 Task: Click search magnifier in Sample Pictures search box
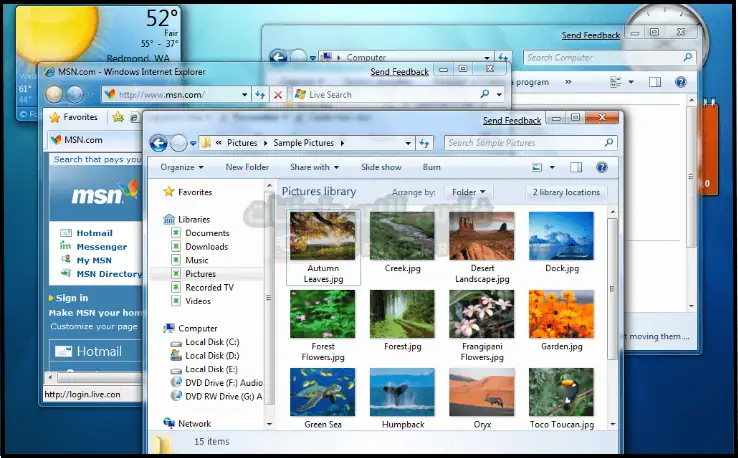609,142
